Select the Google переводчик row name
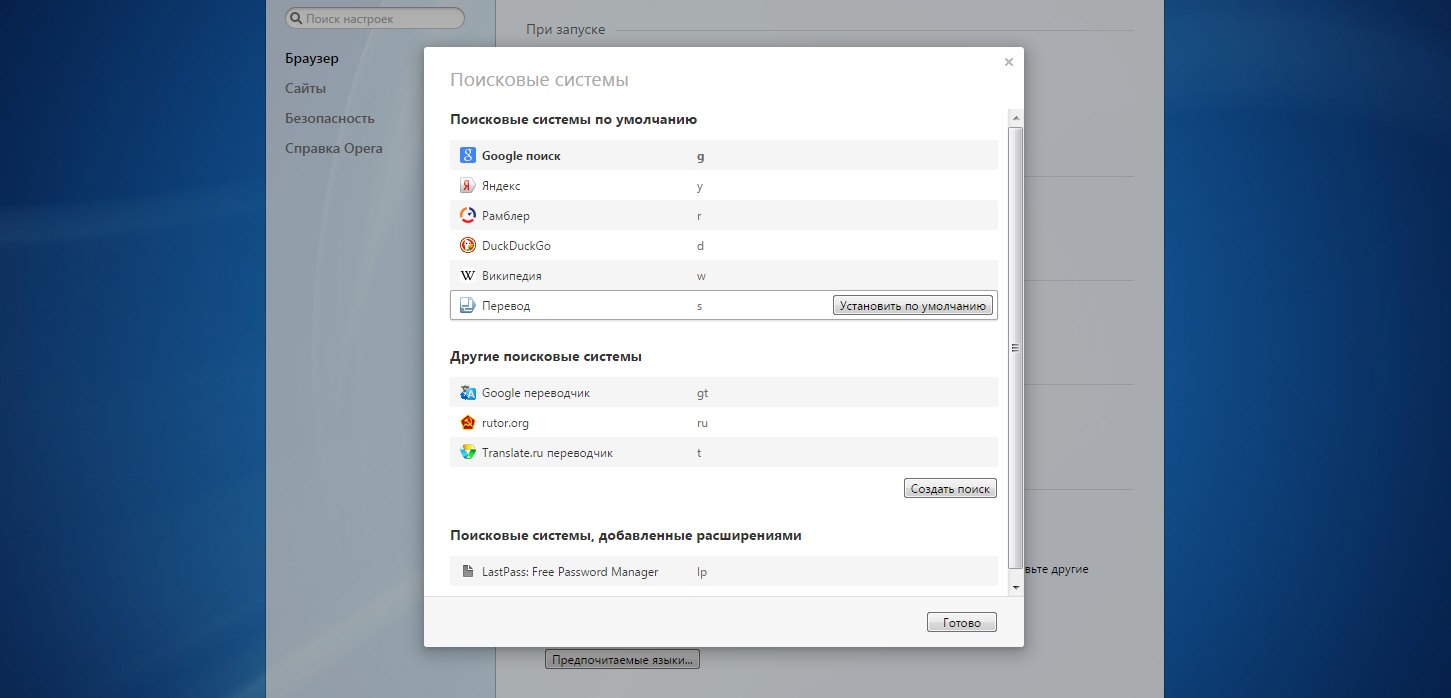 pyautogui.click(x=536, y=393)
